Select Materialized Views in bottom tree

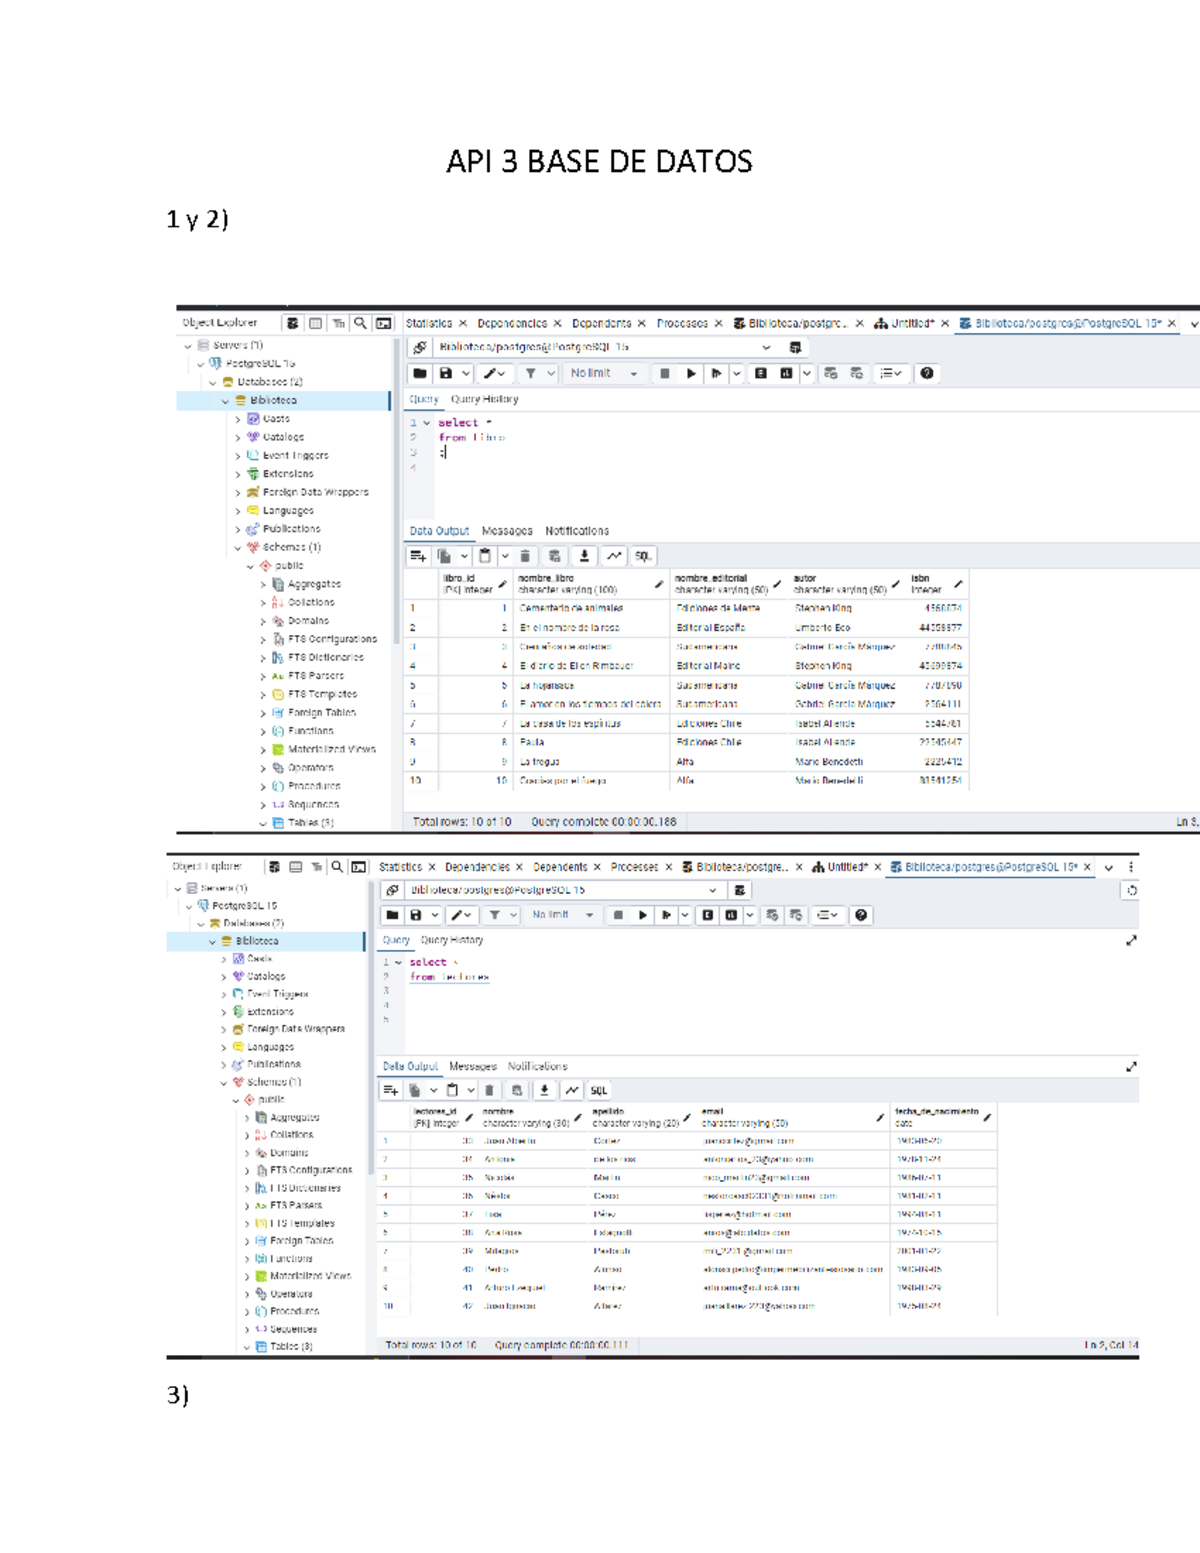pos(310,1276)
